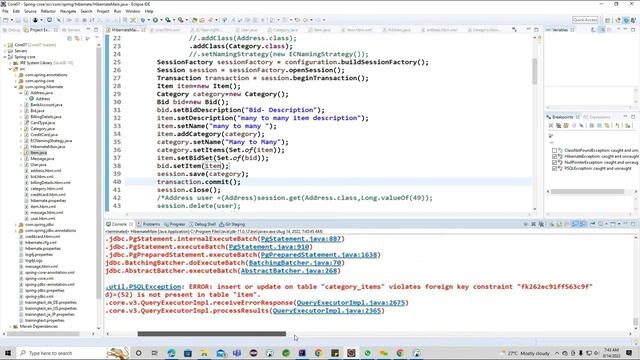Open the BatchingBatcher.java:70 link
The image size is (640, 360).
click(x=295, y=263)
